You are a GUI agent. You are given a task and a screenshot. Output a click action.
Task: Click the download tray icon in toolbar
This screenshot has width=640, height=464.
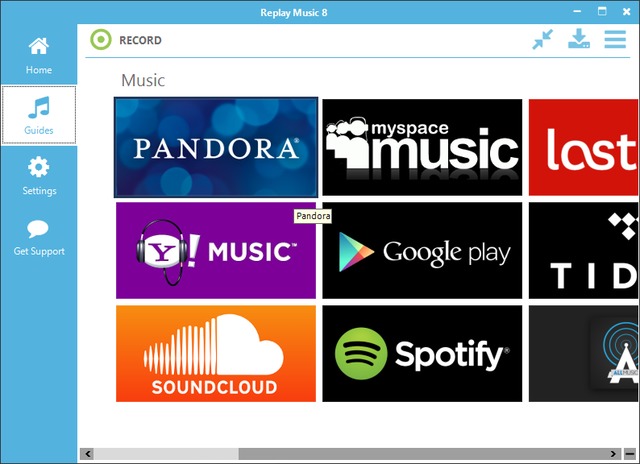coord(579,40)
